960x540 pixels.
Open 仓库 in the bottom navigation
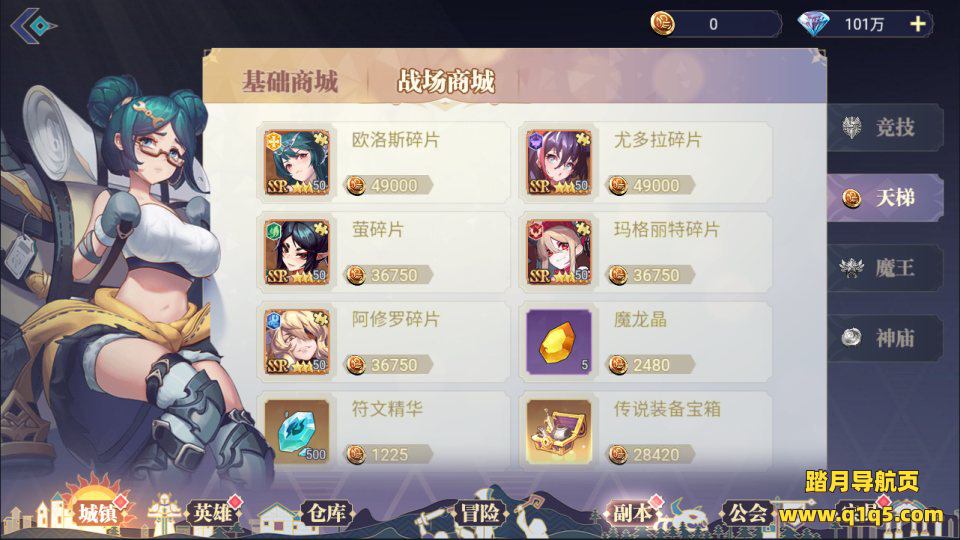pos(327,513)
